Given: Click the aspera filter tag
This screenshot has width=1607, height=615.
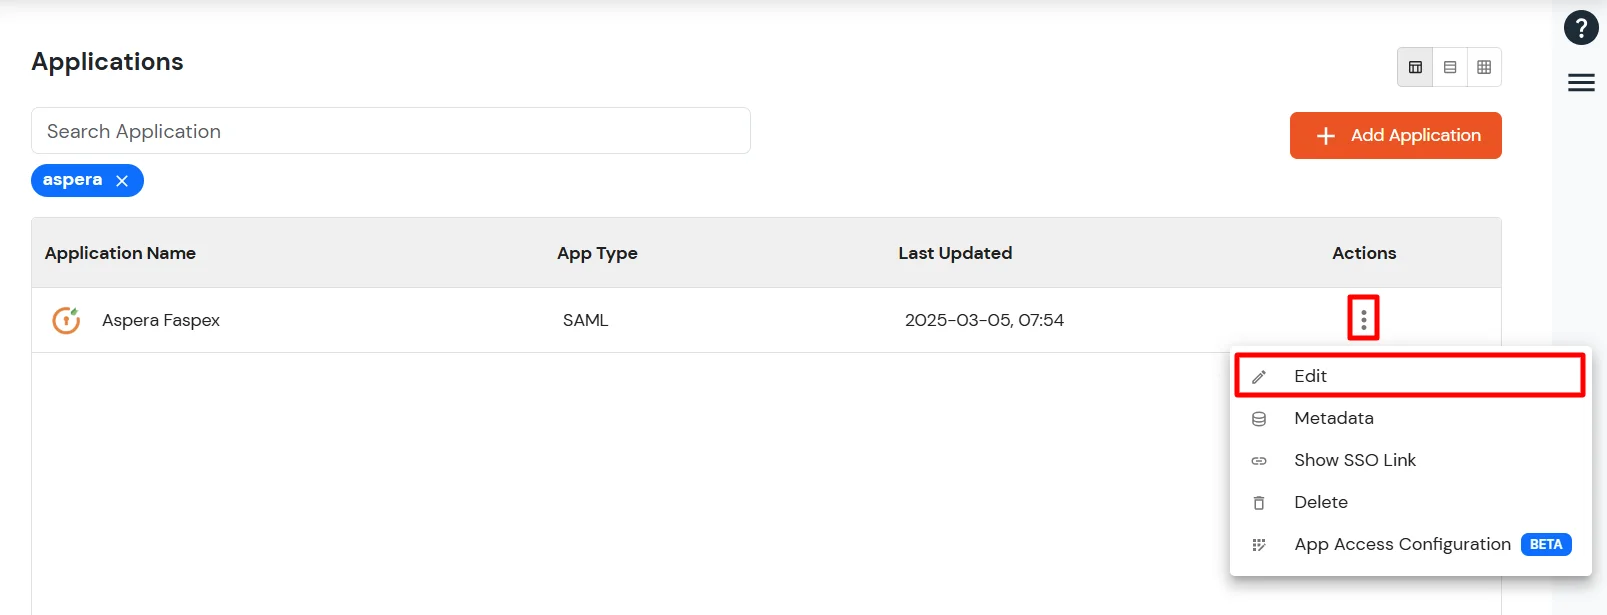Looking at the screenshot, I should (x=87, y=180).
